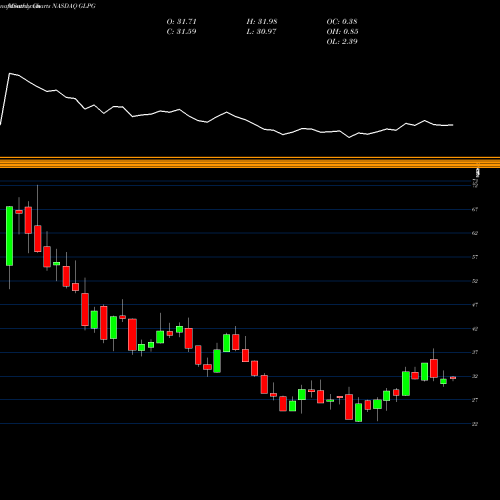Click the peak of the white line chart
Image resolution: width=500 pixels, height=500 pixels.
pyautogui.click(x=10, y=73)
